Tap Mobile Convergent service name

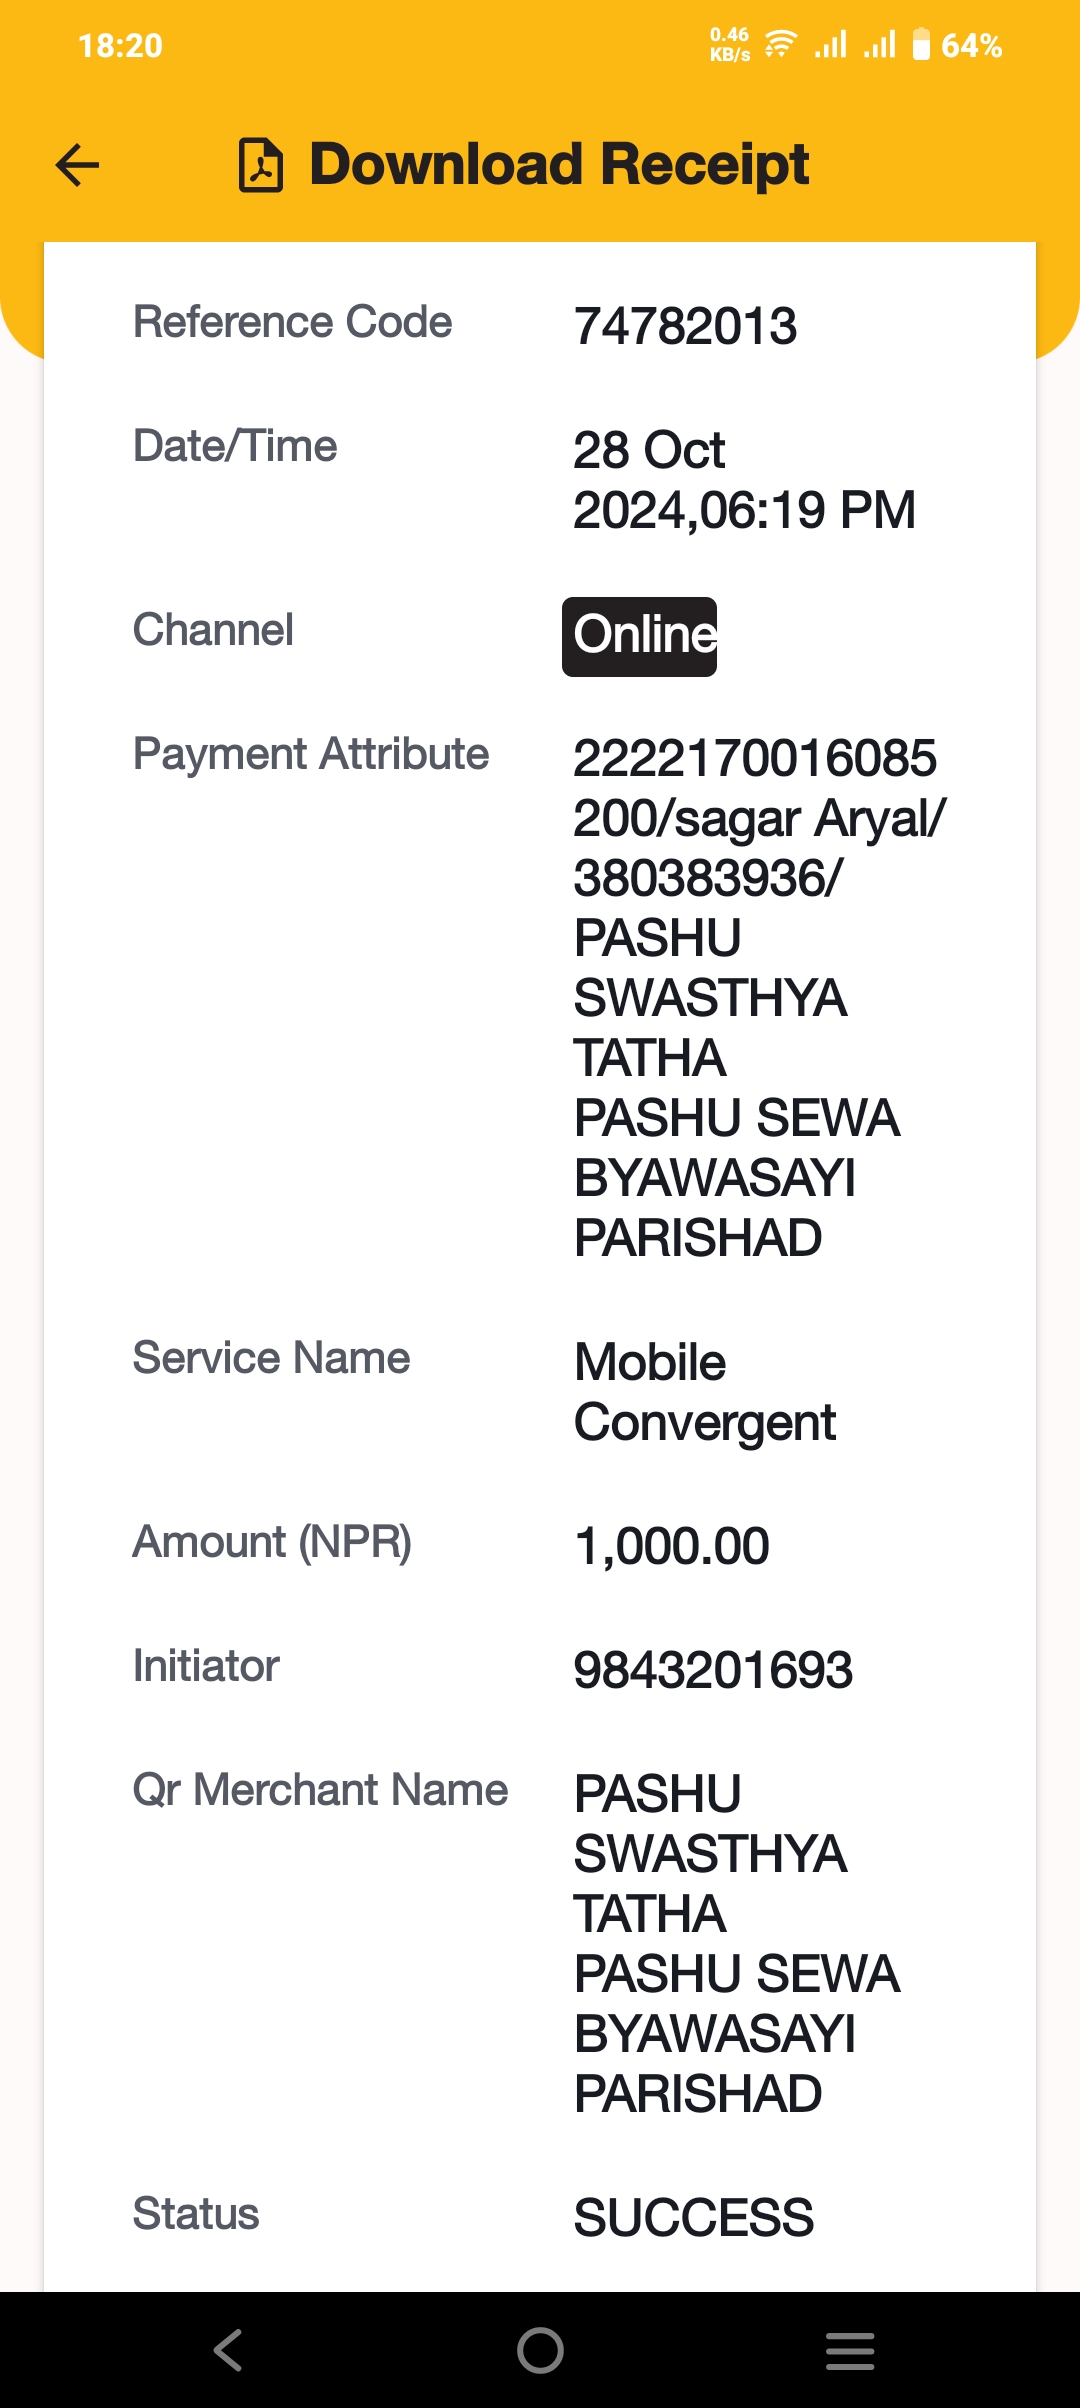pyautogui.click(x=705, y=1392)
